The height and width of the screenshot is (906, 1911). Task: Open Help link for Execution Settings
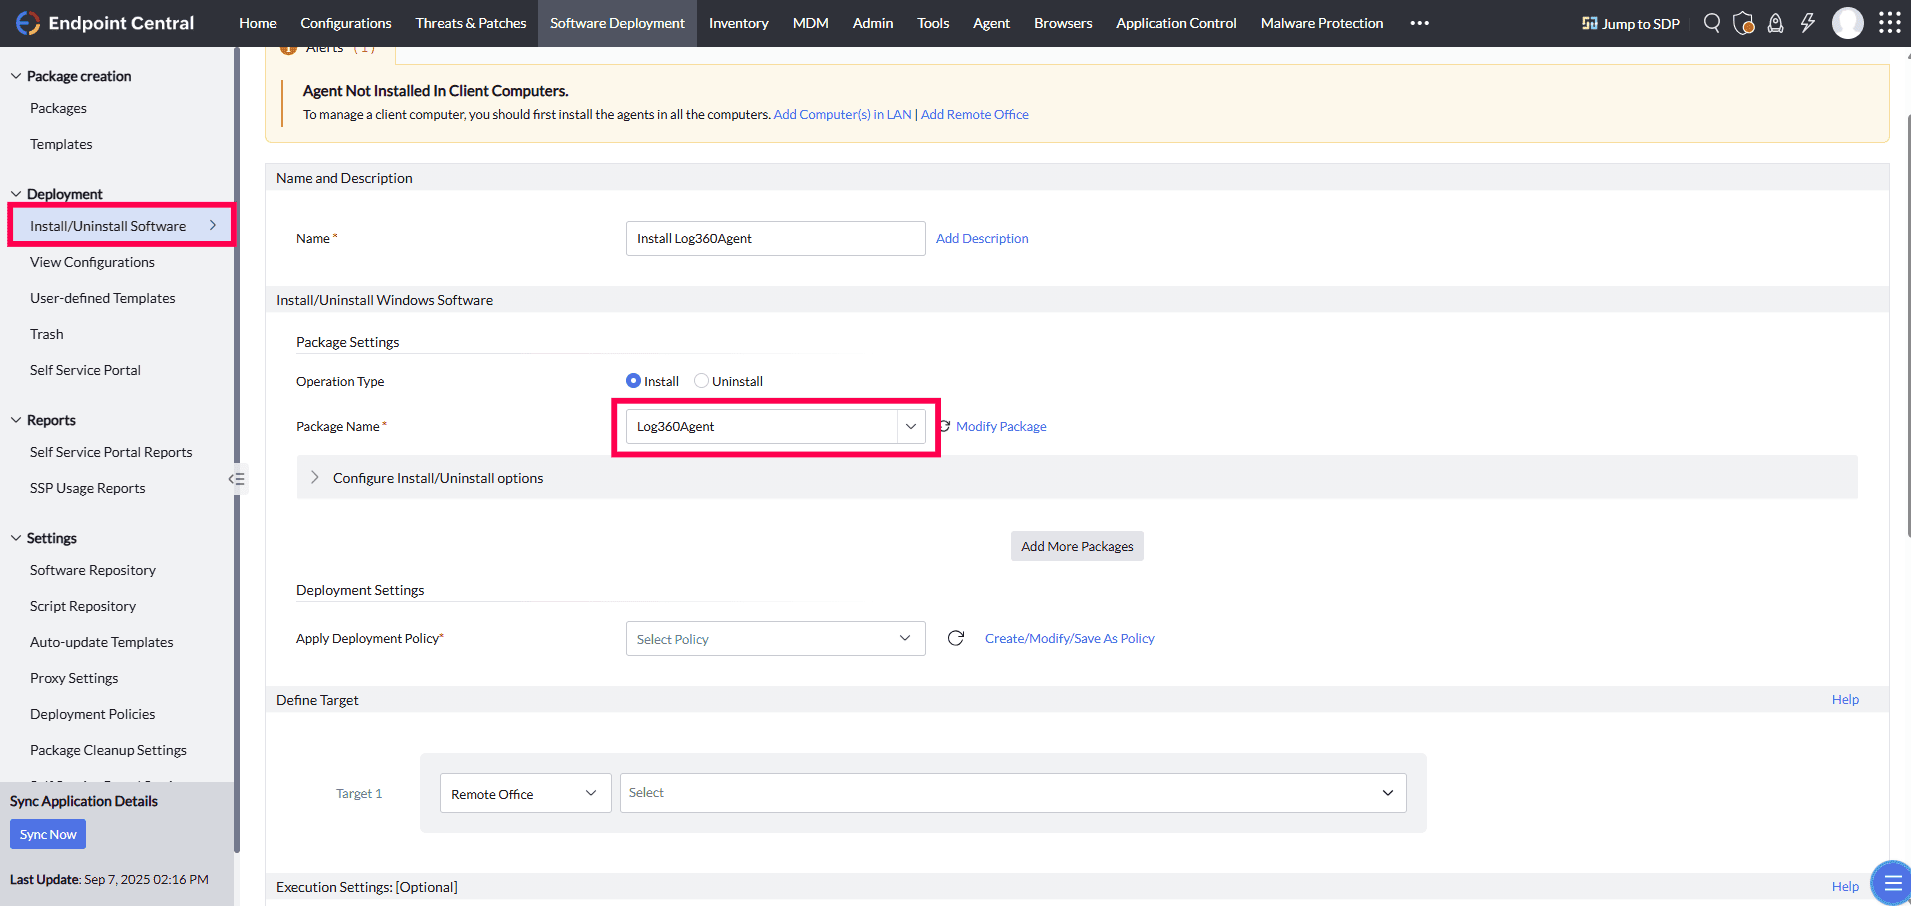1845,886
